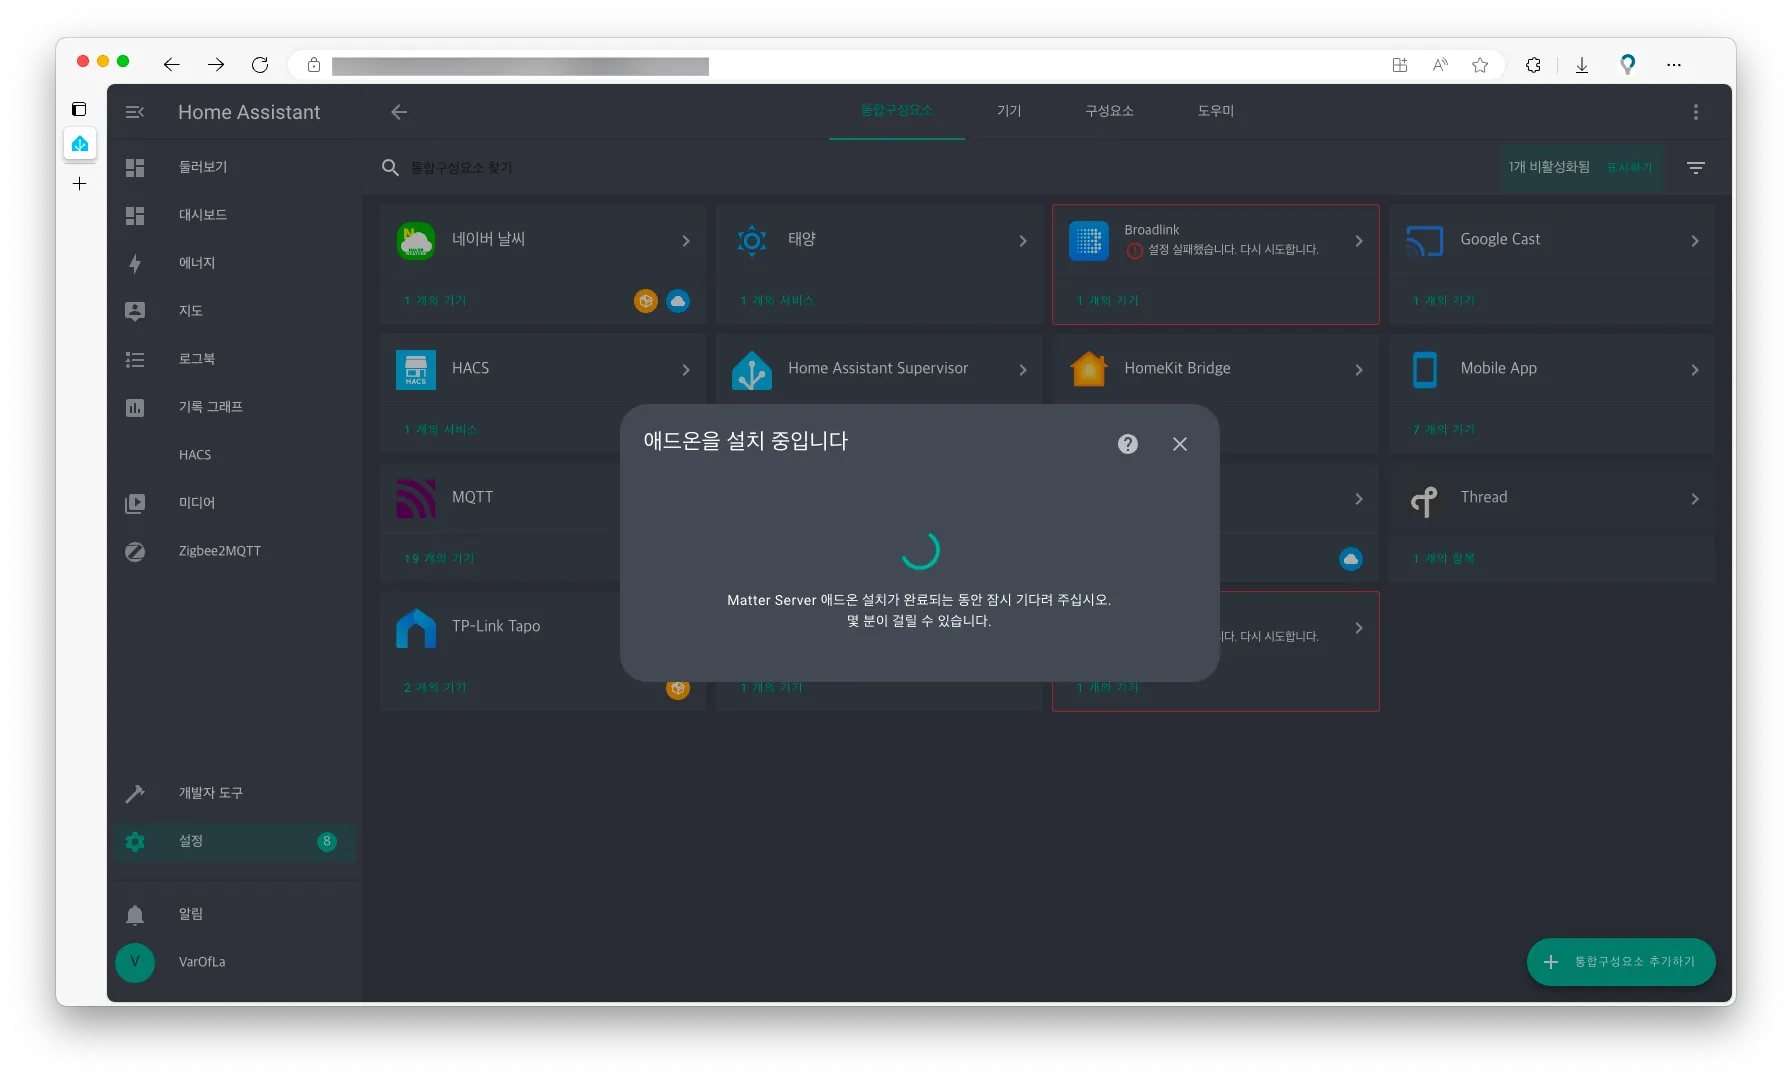
Task: Open 1 개의 기기 link under Google Cast
Action: pyautogui.click(x=1444, y=301)
